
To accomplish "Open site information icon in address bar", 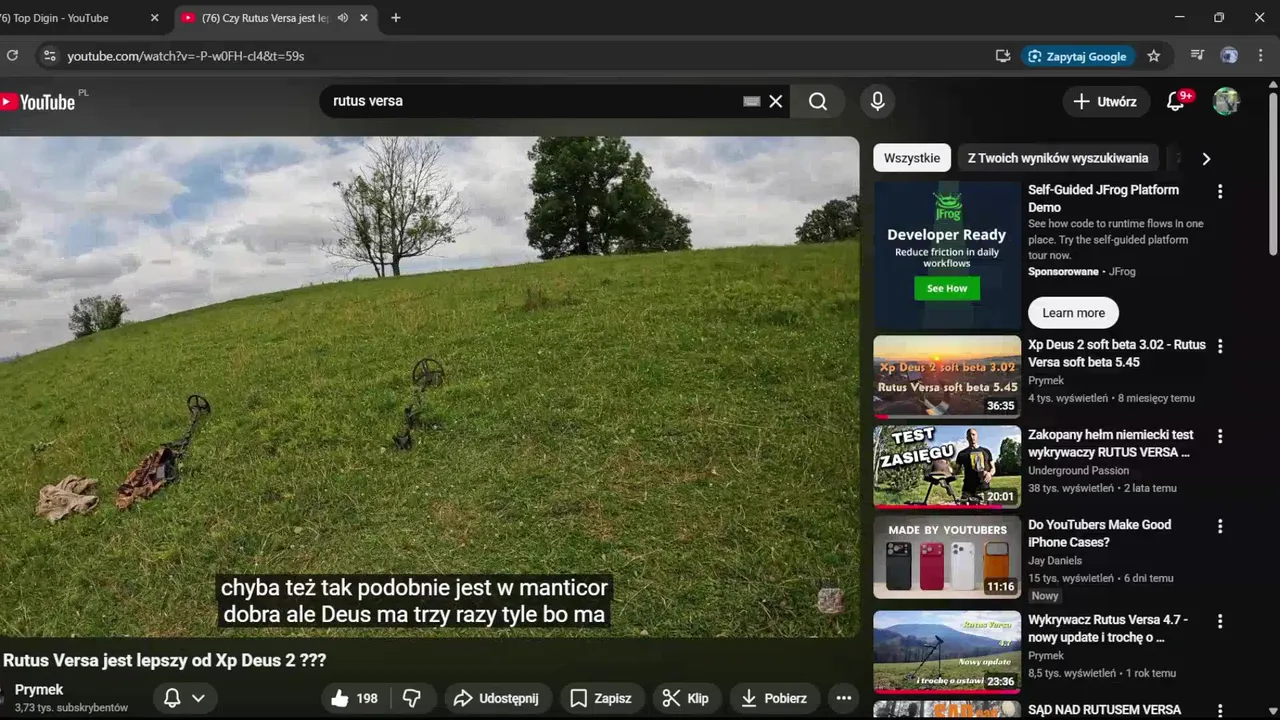I will (x=49, y=56).
